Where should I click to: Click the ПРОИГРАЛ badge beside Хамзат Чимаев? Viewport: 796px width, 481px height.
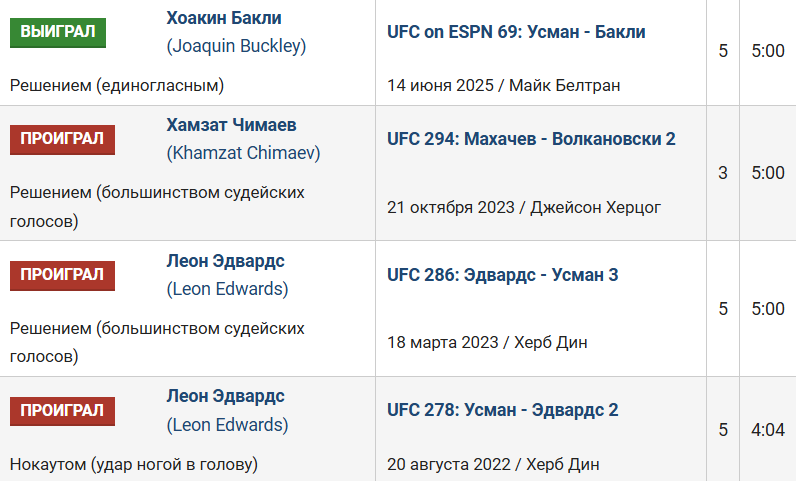click(x=62, y=139)
